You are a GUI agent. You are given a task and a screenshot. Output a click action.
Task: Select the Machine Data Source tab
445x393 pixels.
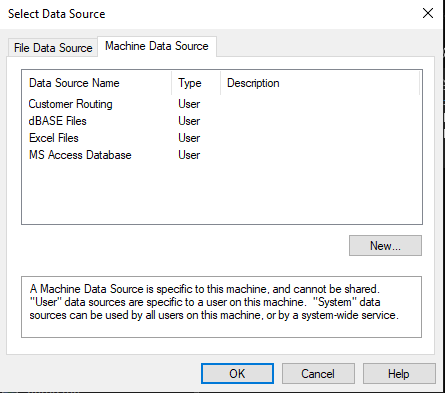pyautogui.click(x=157, y=46)
